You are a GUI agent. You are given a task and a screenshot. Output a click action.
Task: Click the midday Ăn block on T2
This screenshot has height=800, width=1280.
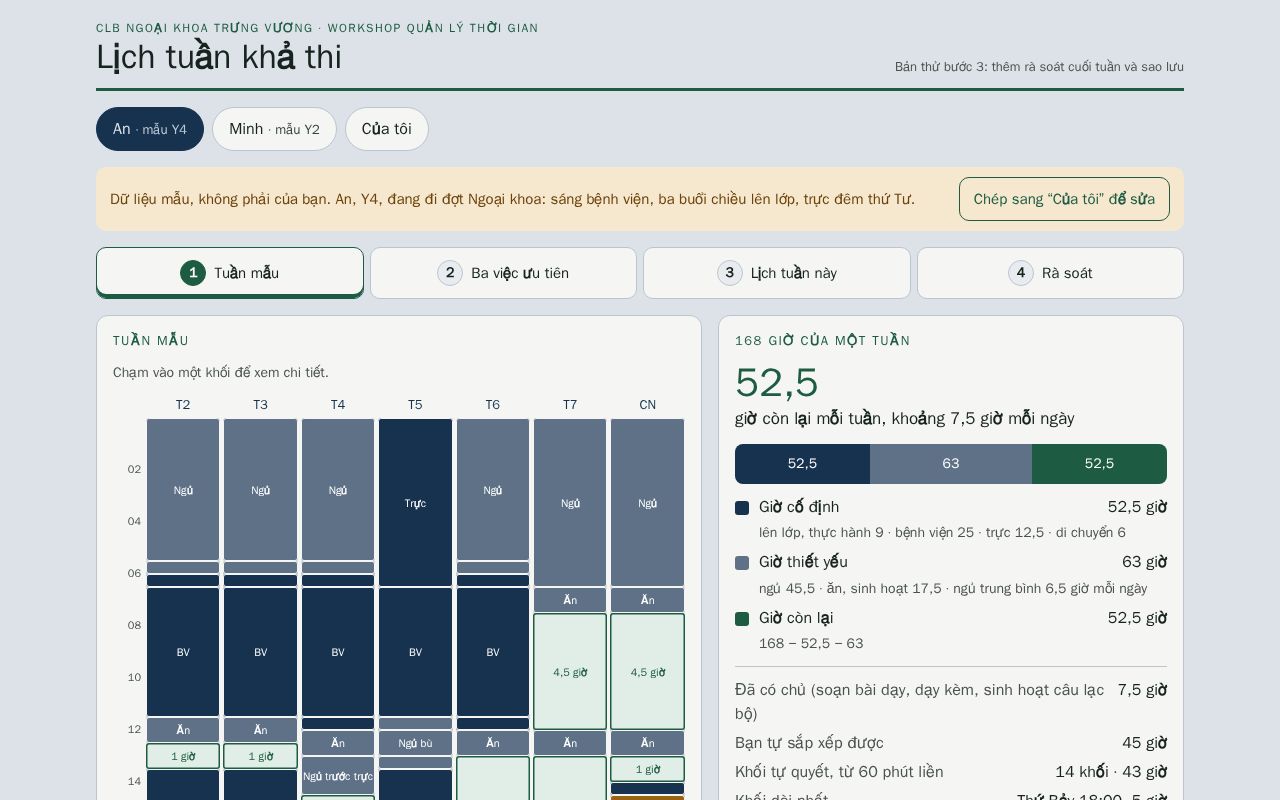point(183,730)
